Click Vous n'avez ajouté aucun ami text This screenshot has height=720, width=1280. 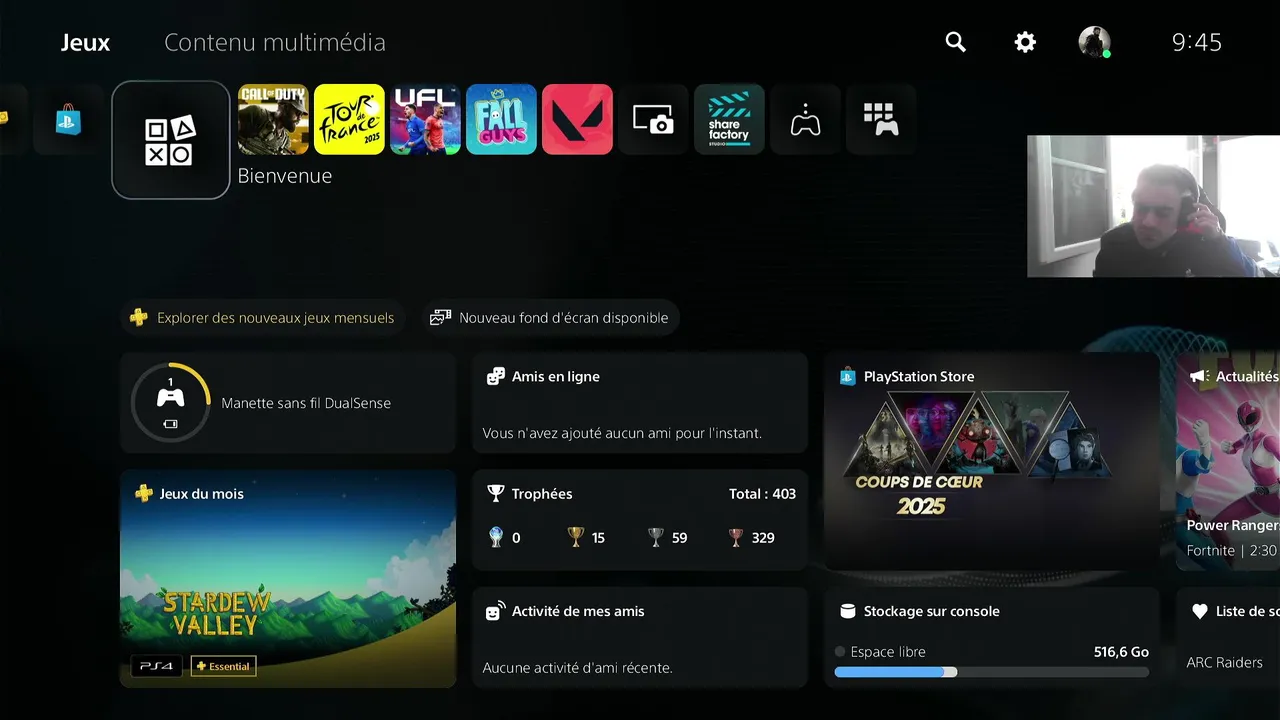coord(622,433)
